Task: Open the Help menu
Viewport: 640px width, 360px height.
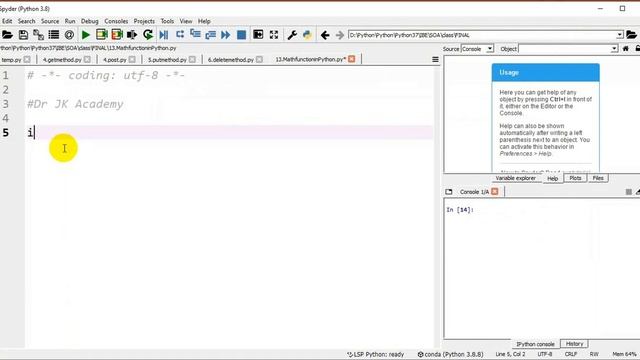Action: (204, 21)
